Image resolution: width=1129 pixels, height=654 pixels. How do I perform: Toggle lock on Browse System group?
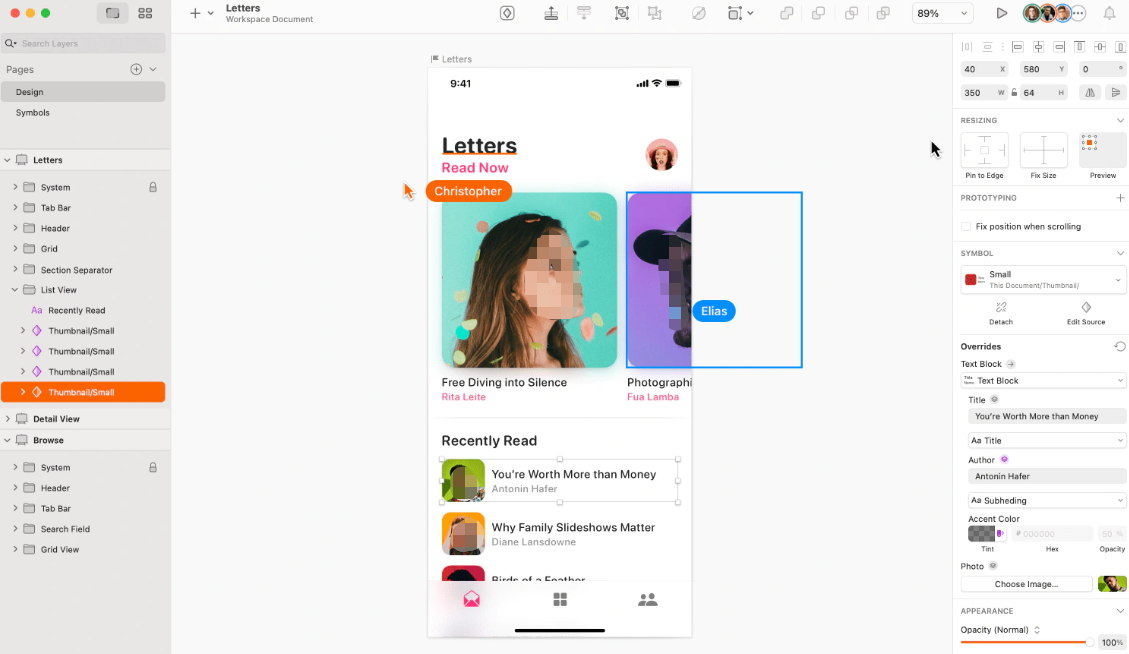pyautogui.click(x=153, y=467)
